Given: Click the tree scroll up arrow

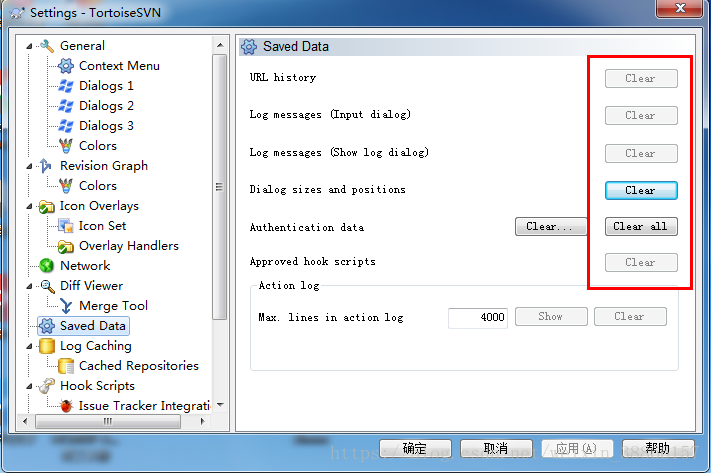Looking at the screenshot, I should tap(220, 45).
